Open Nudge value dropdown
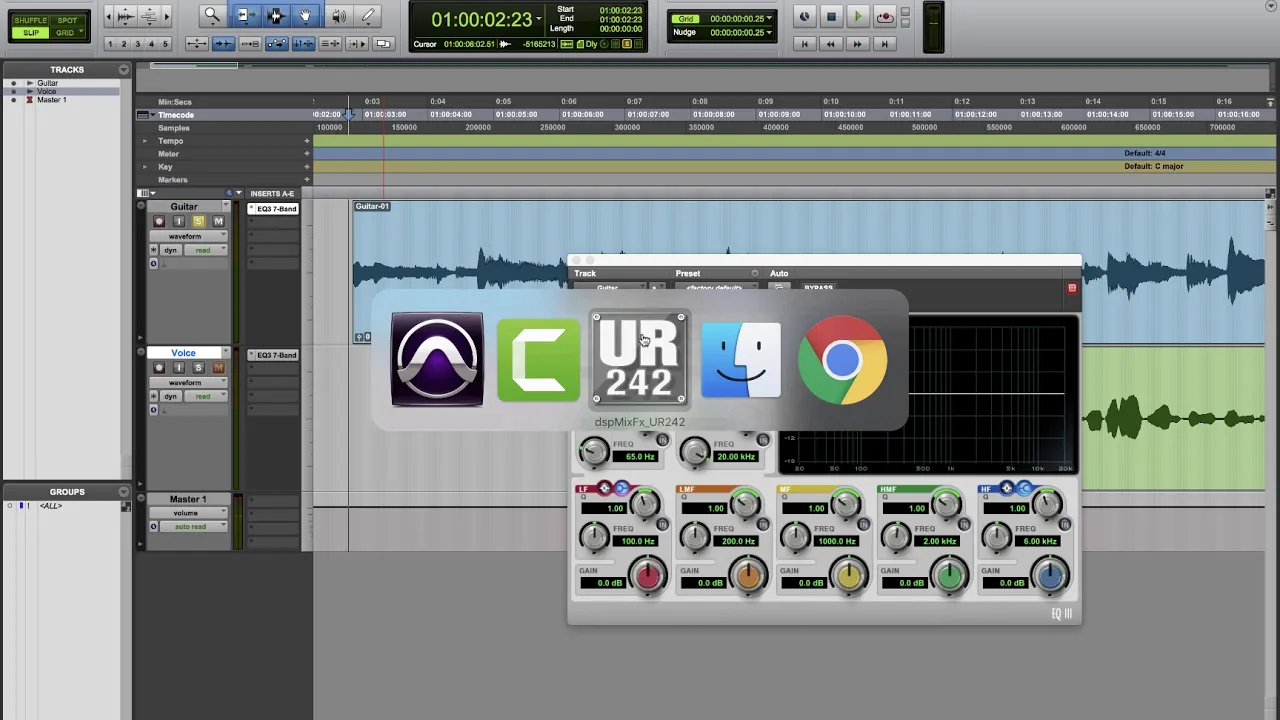The width and height of the screenshot is (1280, 720). coord(768,32)
